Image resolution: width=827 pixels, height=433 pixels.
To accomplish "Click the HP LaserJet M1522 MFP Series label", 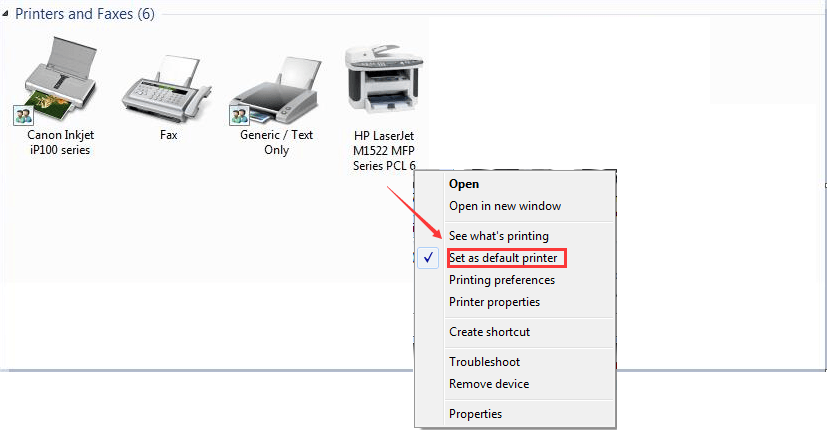I will pos(384,151).
